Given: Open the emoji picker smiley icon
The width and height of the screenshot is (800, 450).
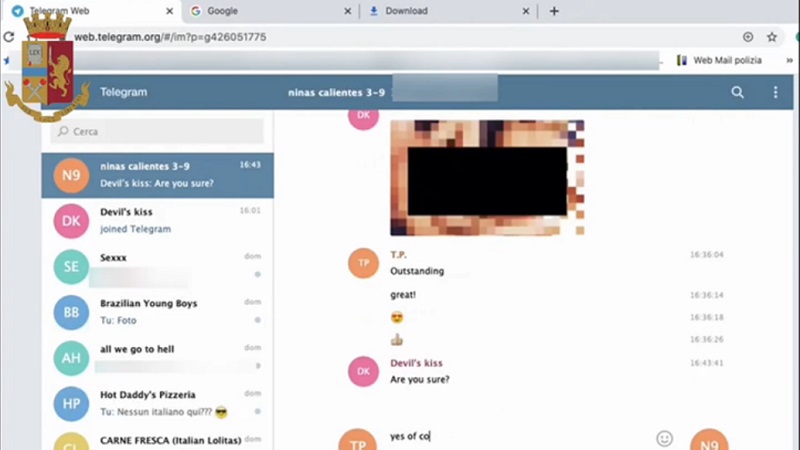Looking at the screenshot, I should point(664,438).
